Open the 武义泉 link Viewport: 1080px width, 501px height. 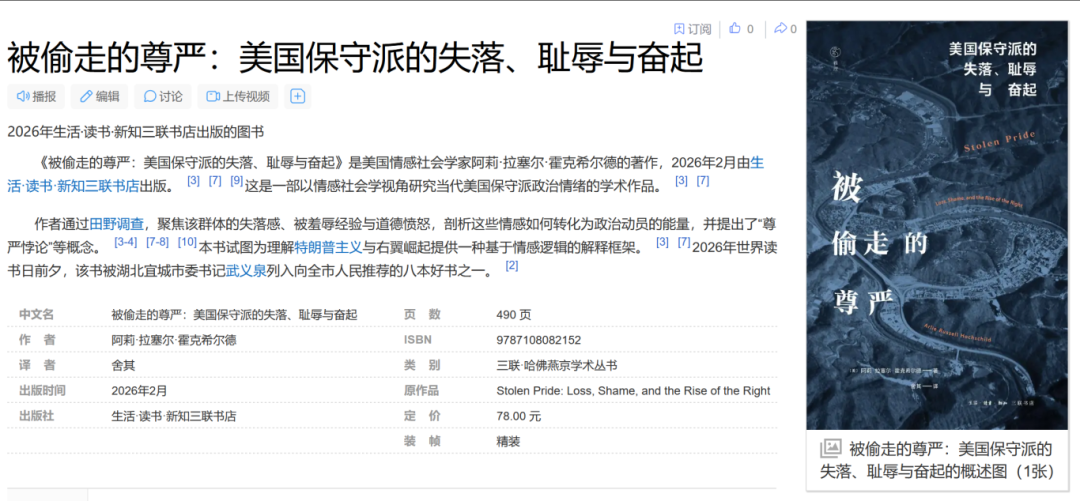tap(247, 270)
